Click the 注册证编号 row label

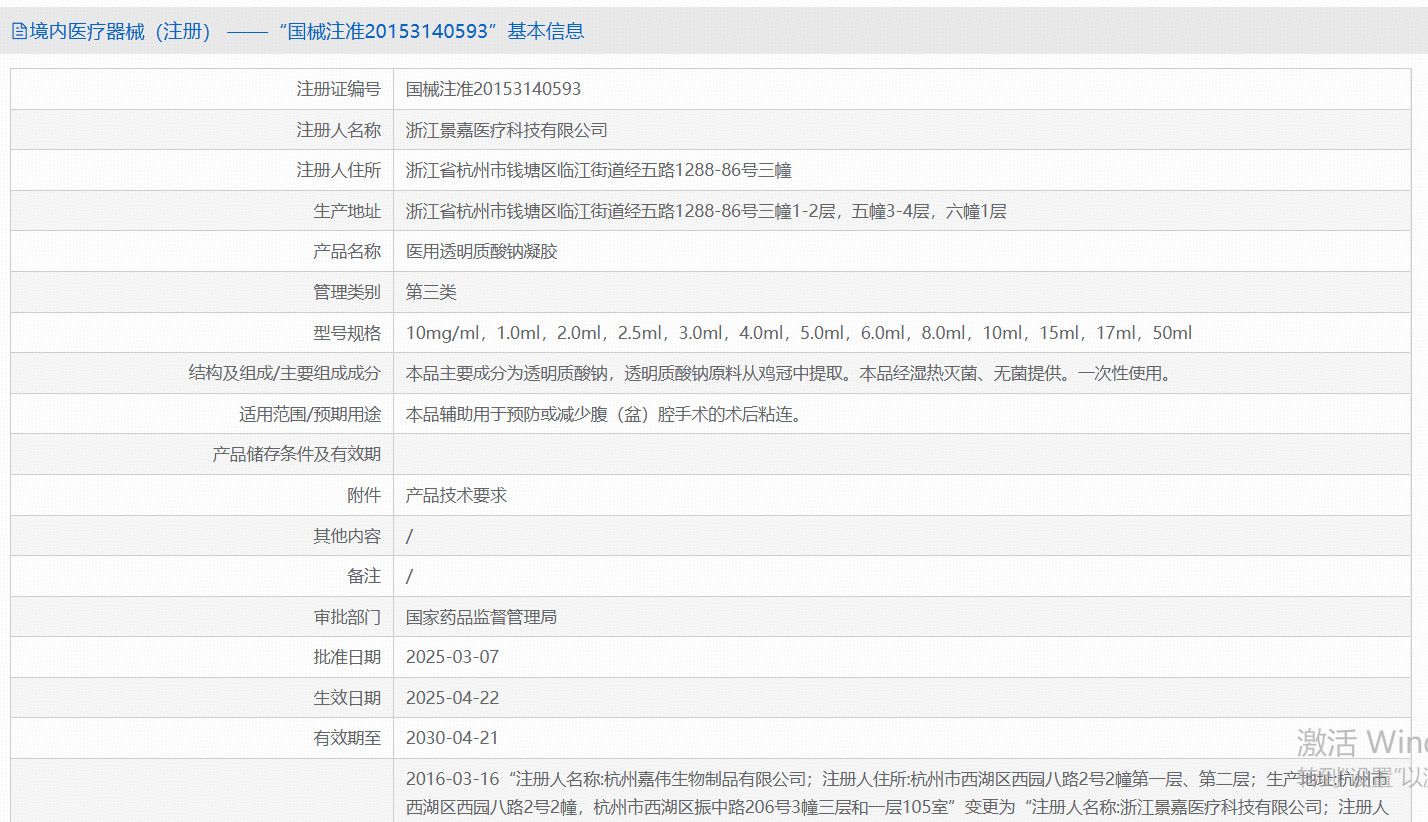pos(338,89)
